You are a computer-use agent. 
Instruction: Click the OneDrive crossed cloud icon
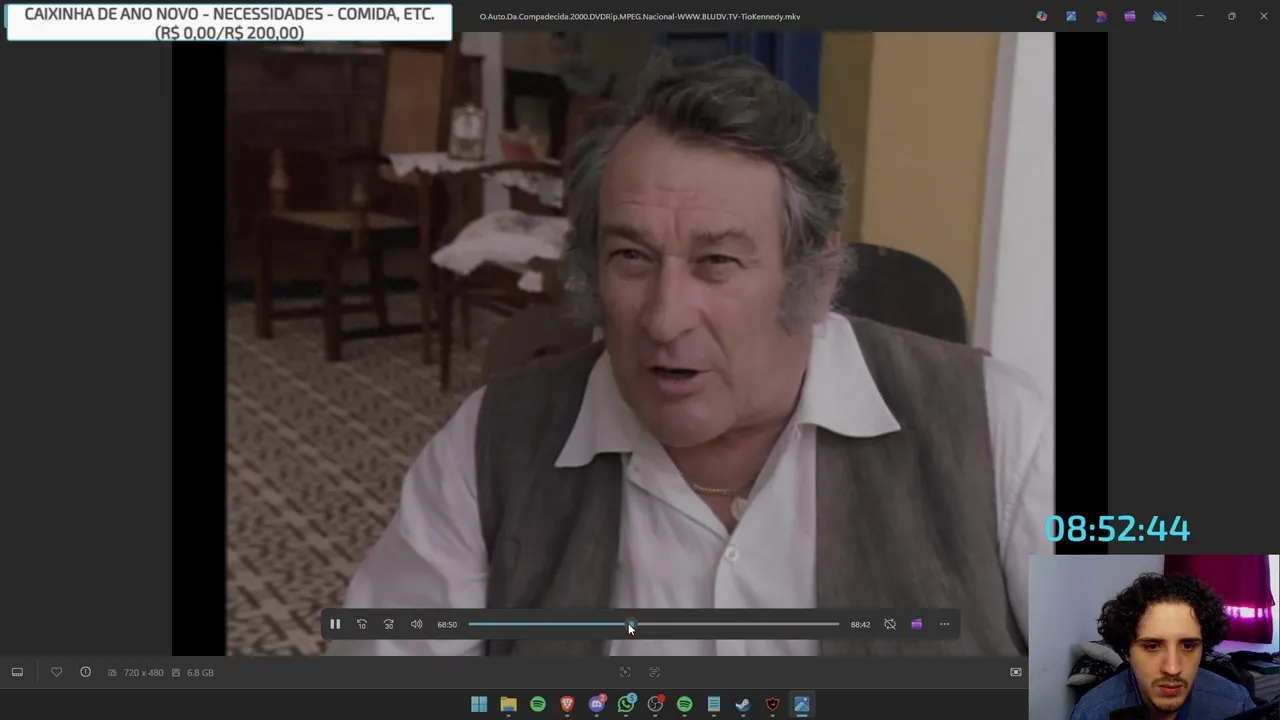pos(1159,16)
